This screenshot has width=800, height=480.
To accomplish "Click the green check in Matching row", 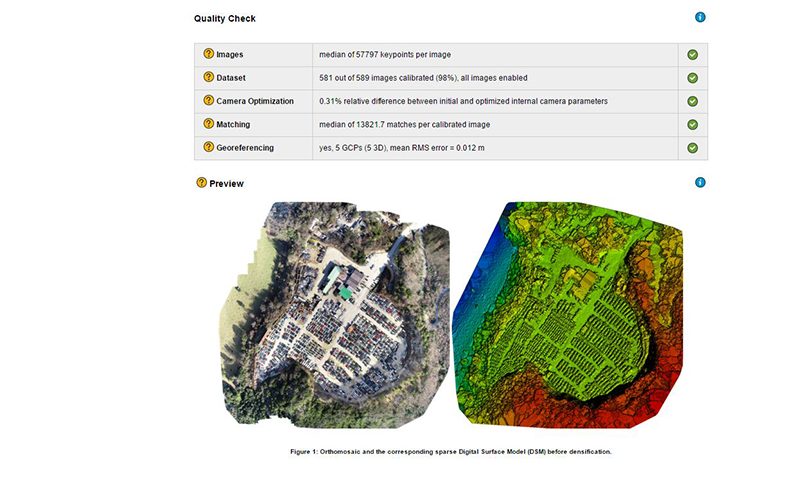I will click(692, 124).
